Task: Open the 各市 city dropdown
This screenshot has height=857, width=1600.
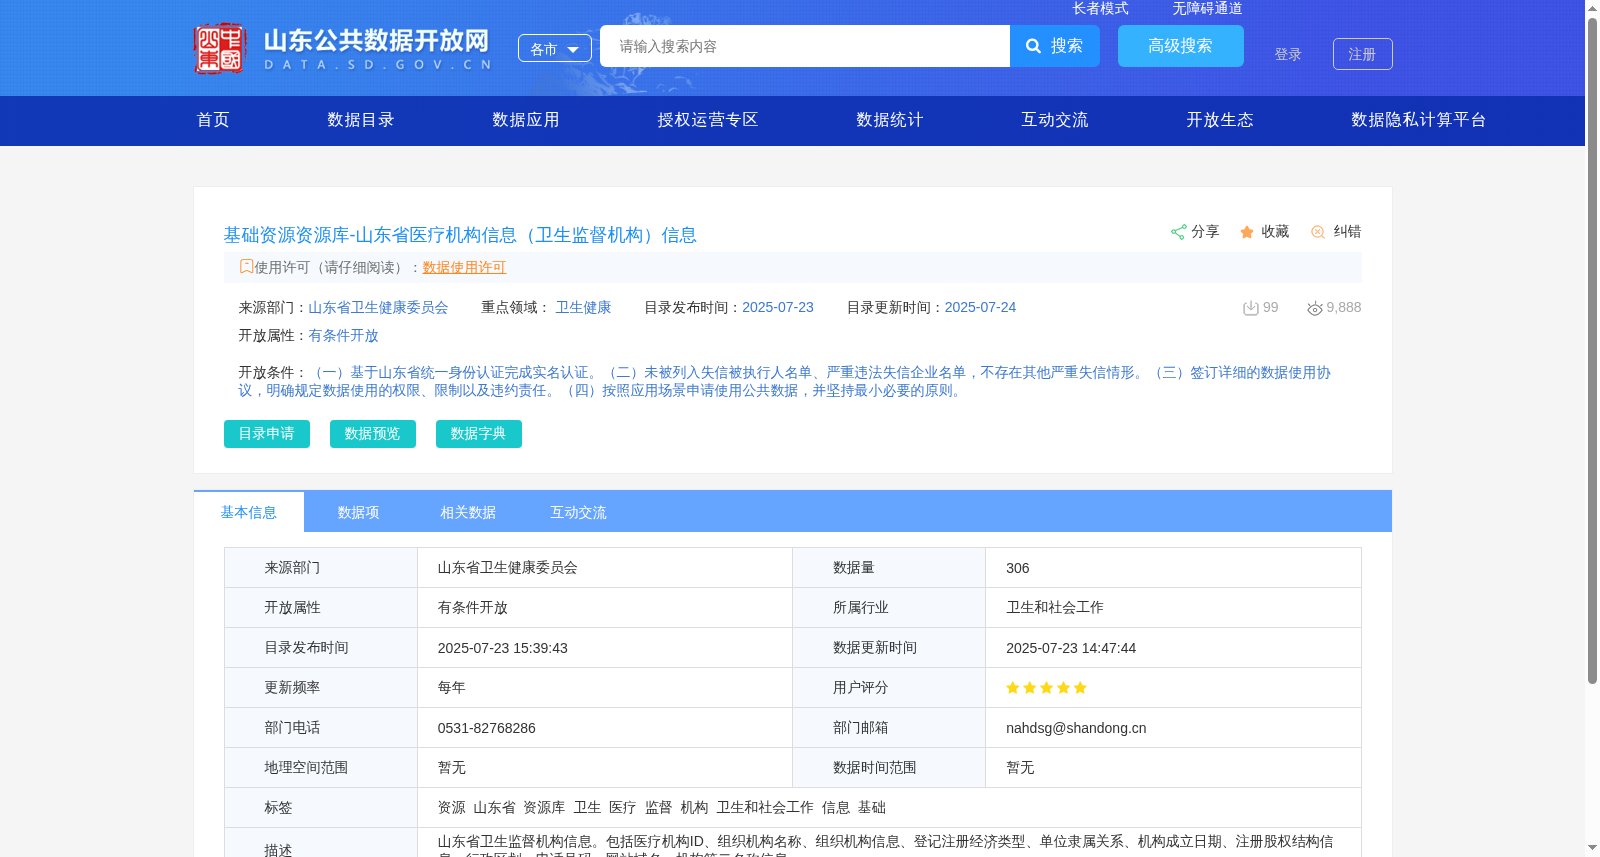Action: (555, 49)
